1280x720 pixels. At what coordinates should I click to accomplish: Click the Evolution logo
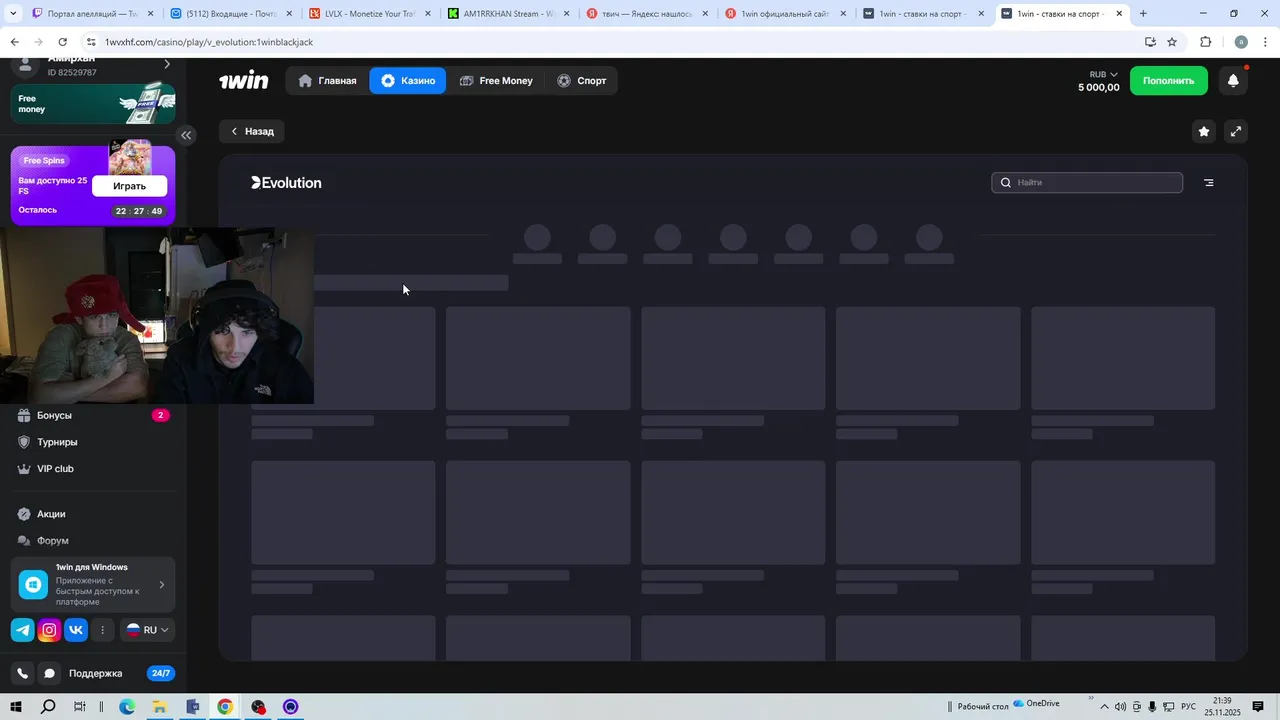(286, 183)
